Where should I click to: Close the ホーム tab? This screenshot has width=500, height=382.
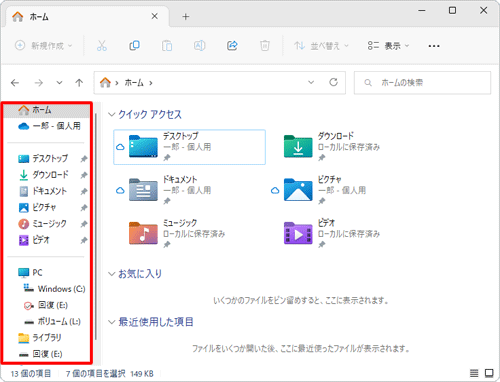[155, 16]
